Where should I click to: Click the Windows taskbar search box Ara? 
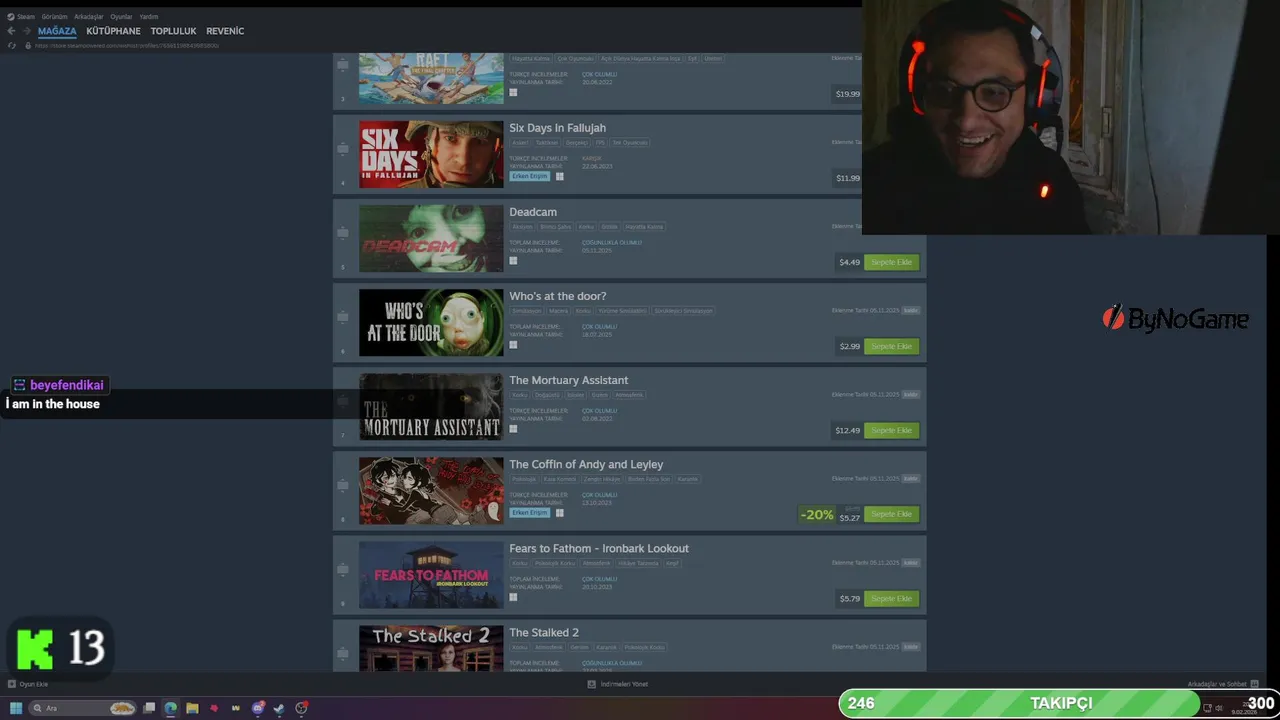pos(83,708)
